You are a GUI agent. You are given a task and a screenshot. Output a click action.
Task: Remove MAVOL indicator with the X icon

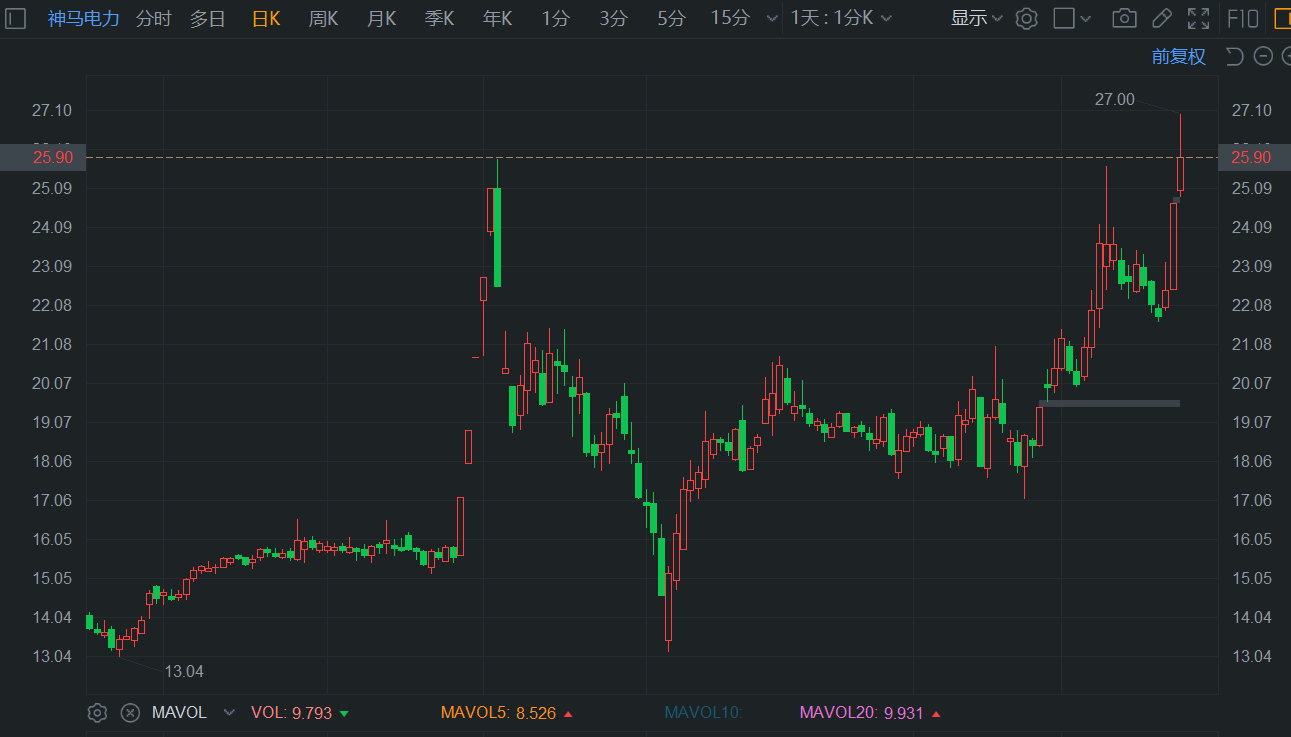coord(130,712)
